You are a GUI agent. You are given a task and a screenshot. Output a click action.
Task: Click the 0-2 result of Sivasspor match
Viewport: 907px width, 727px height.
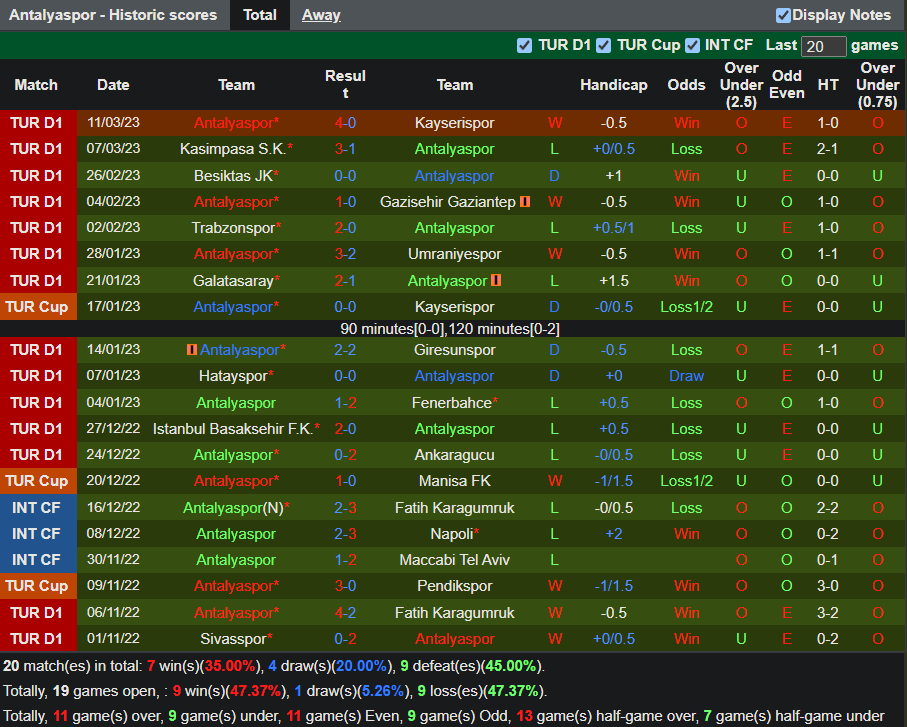(345, 639)
